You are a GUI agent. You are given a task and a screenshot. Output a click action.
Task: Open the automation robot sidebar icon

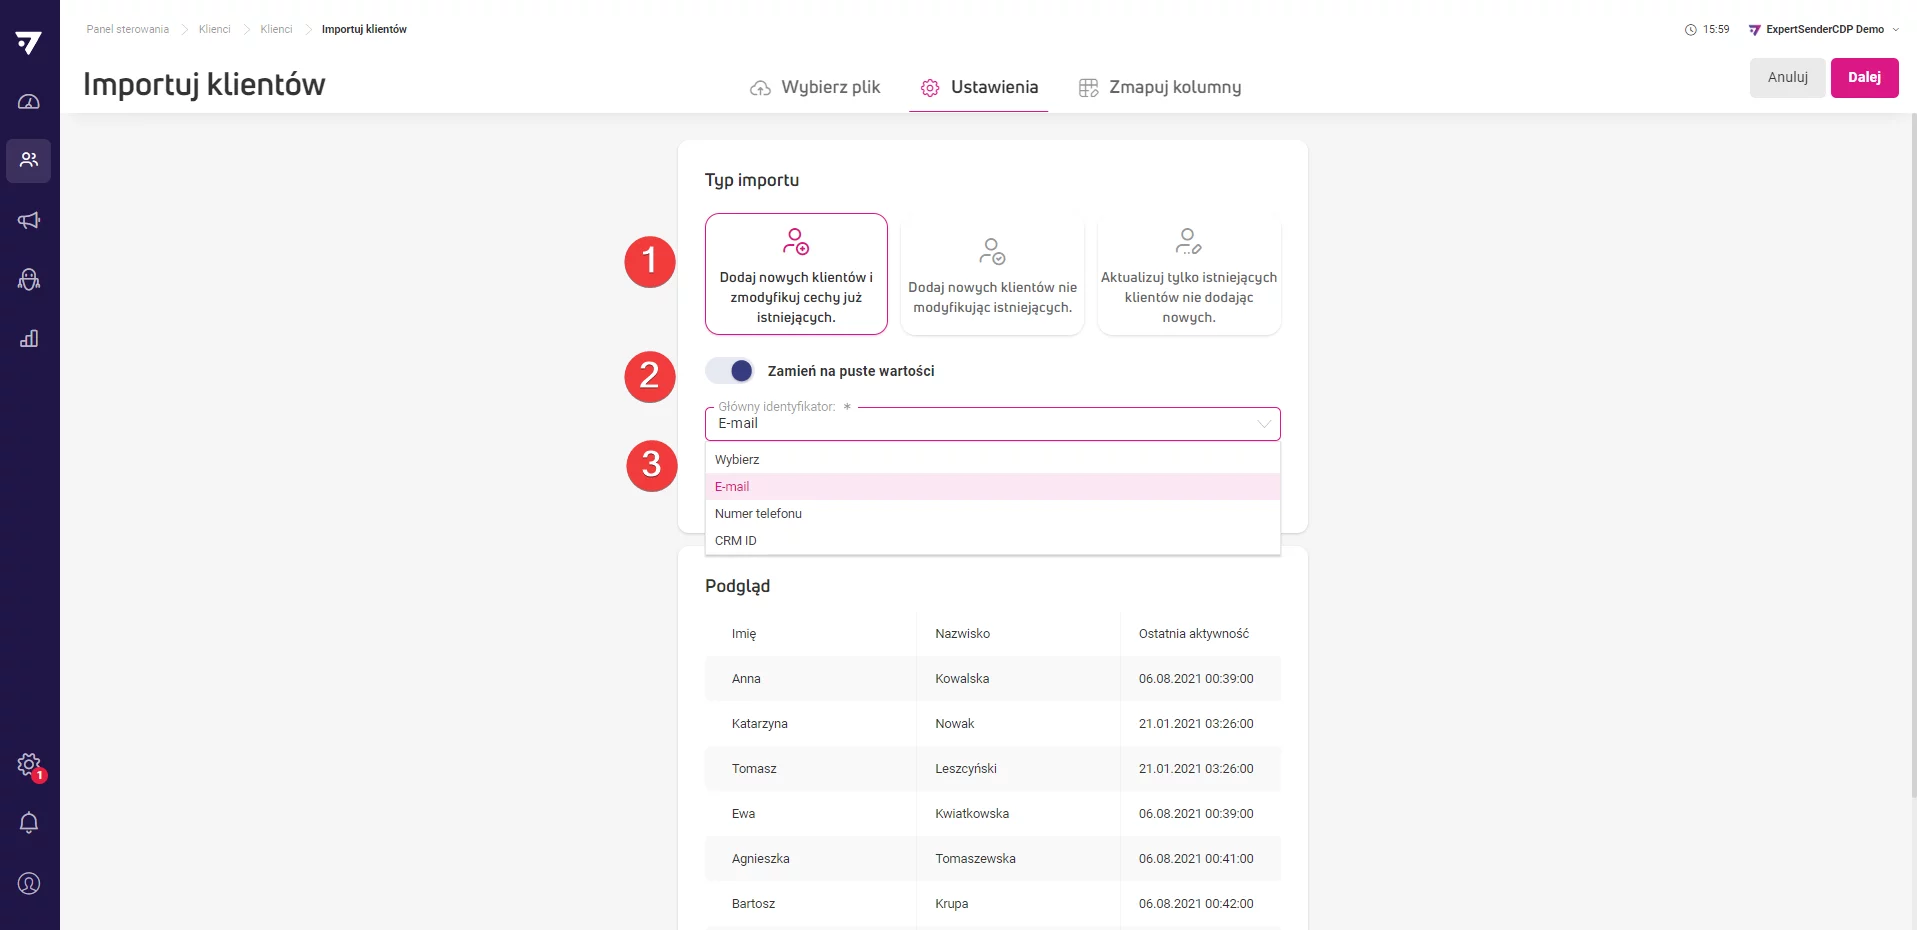[x=29, y=280]
